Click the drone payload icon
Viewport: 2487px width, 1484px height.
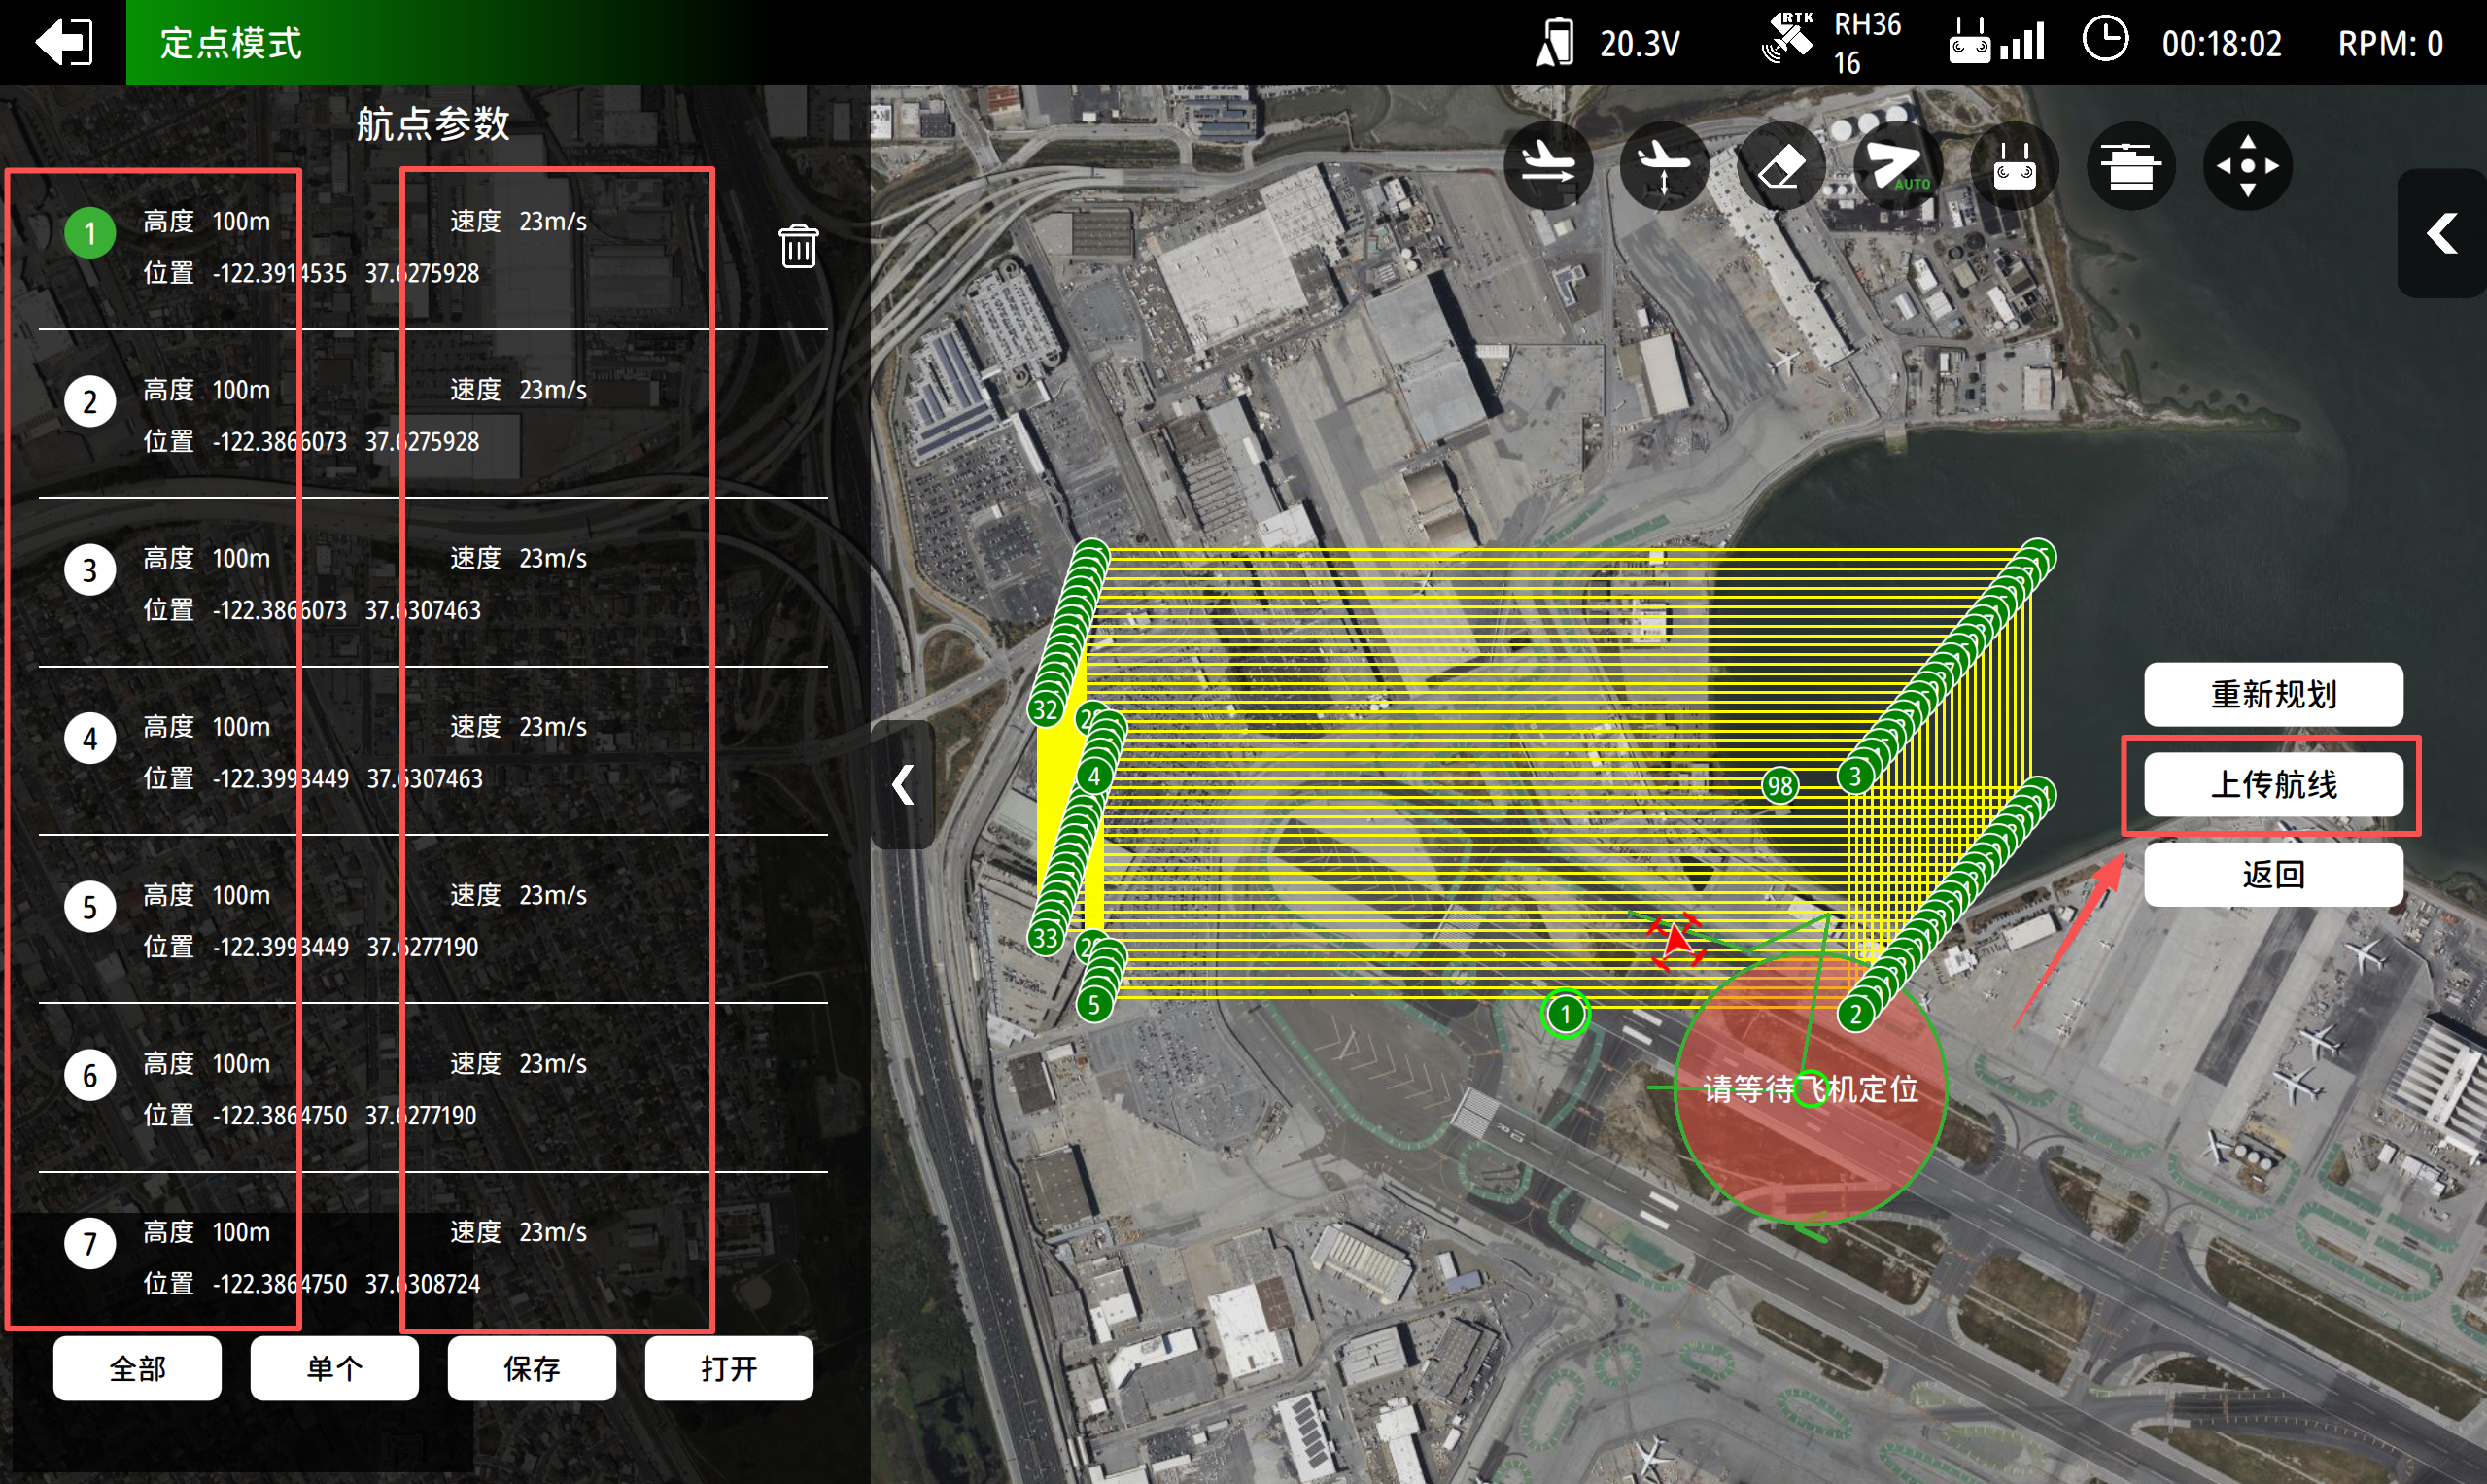coord(2130,165)
